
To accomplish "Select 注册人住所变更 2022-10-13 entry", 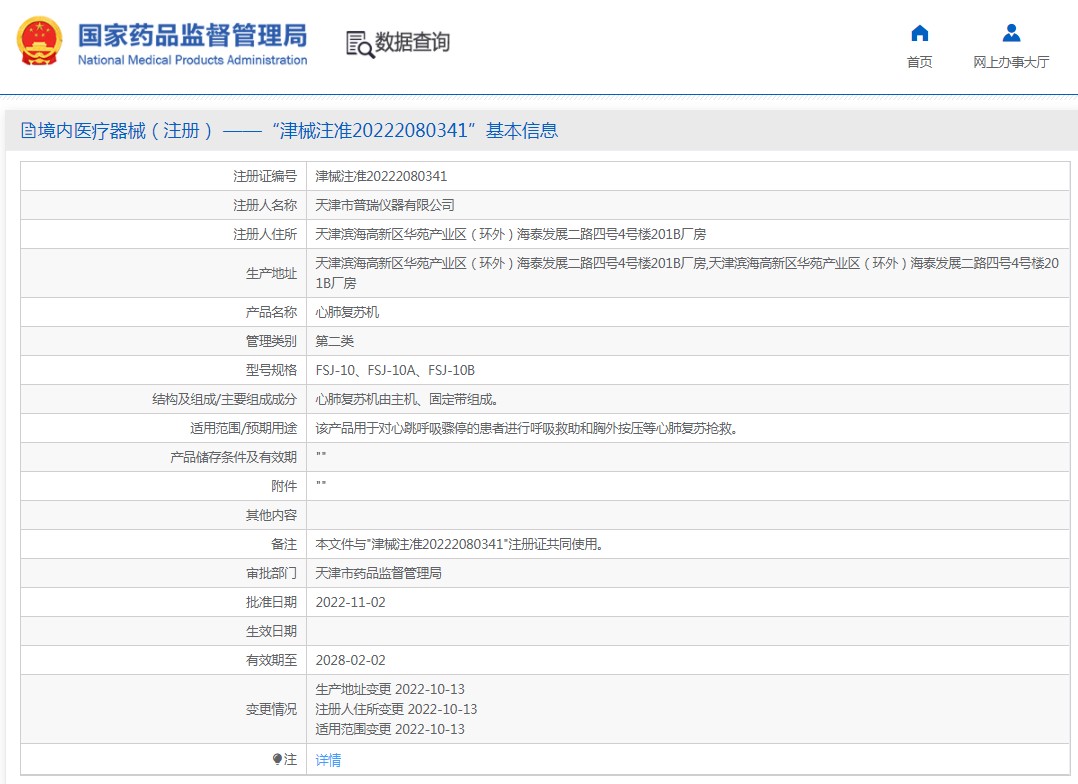I will 396,709.
